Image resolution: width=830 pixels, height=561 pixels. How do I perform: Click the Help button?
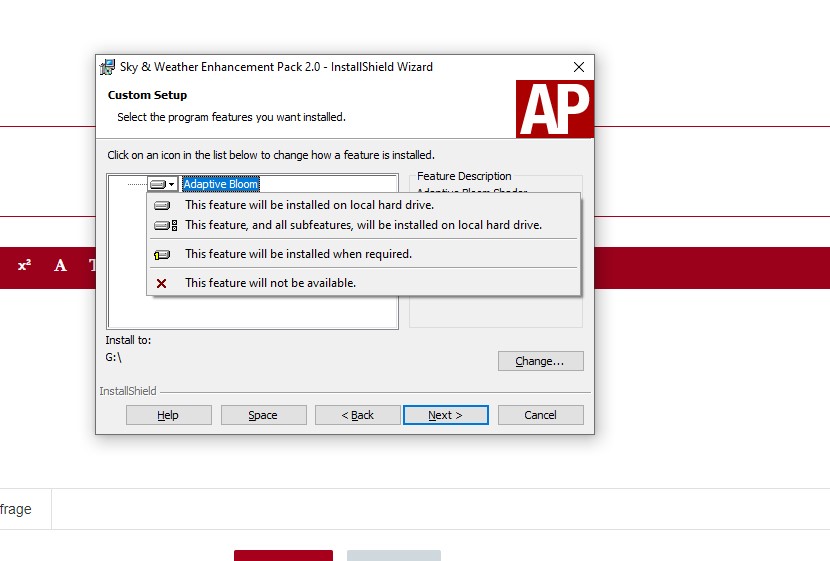pyautogui.click(x=168, y=415)
